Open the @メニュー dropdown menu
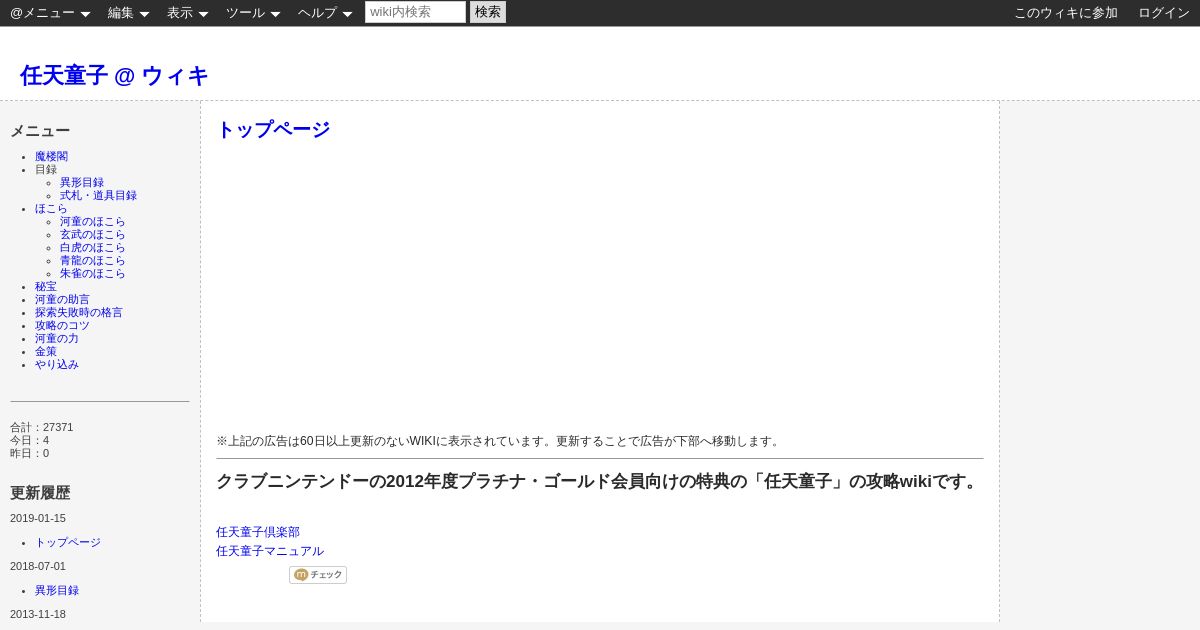Screen dimensions: 1200x630 (50, 13)
